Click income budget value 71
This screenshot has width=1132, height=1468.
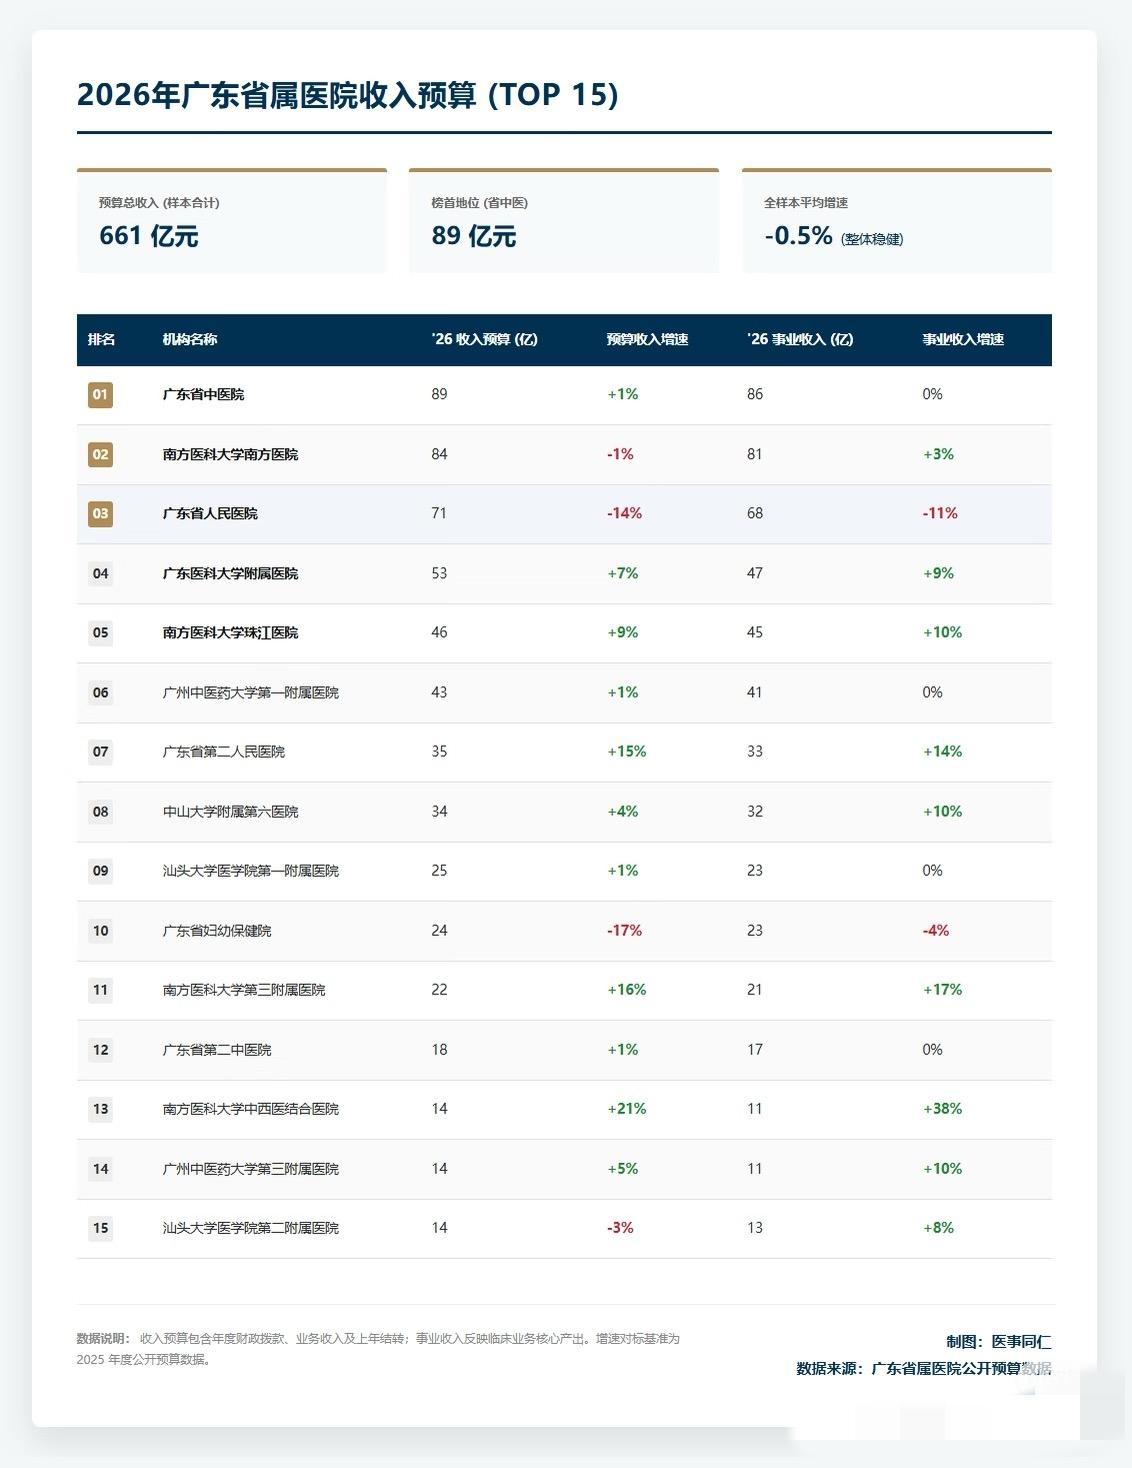(x=439, y=513)
